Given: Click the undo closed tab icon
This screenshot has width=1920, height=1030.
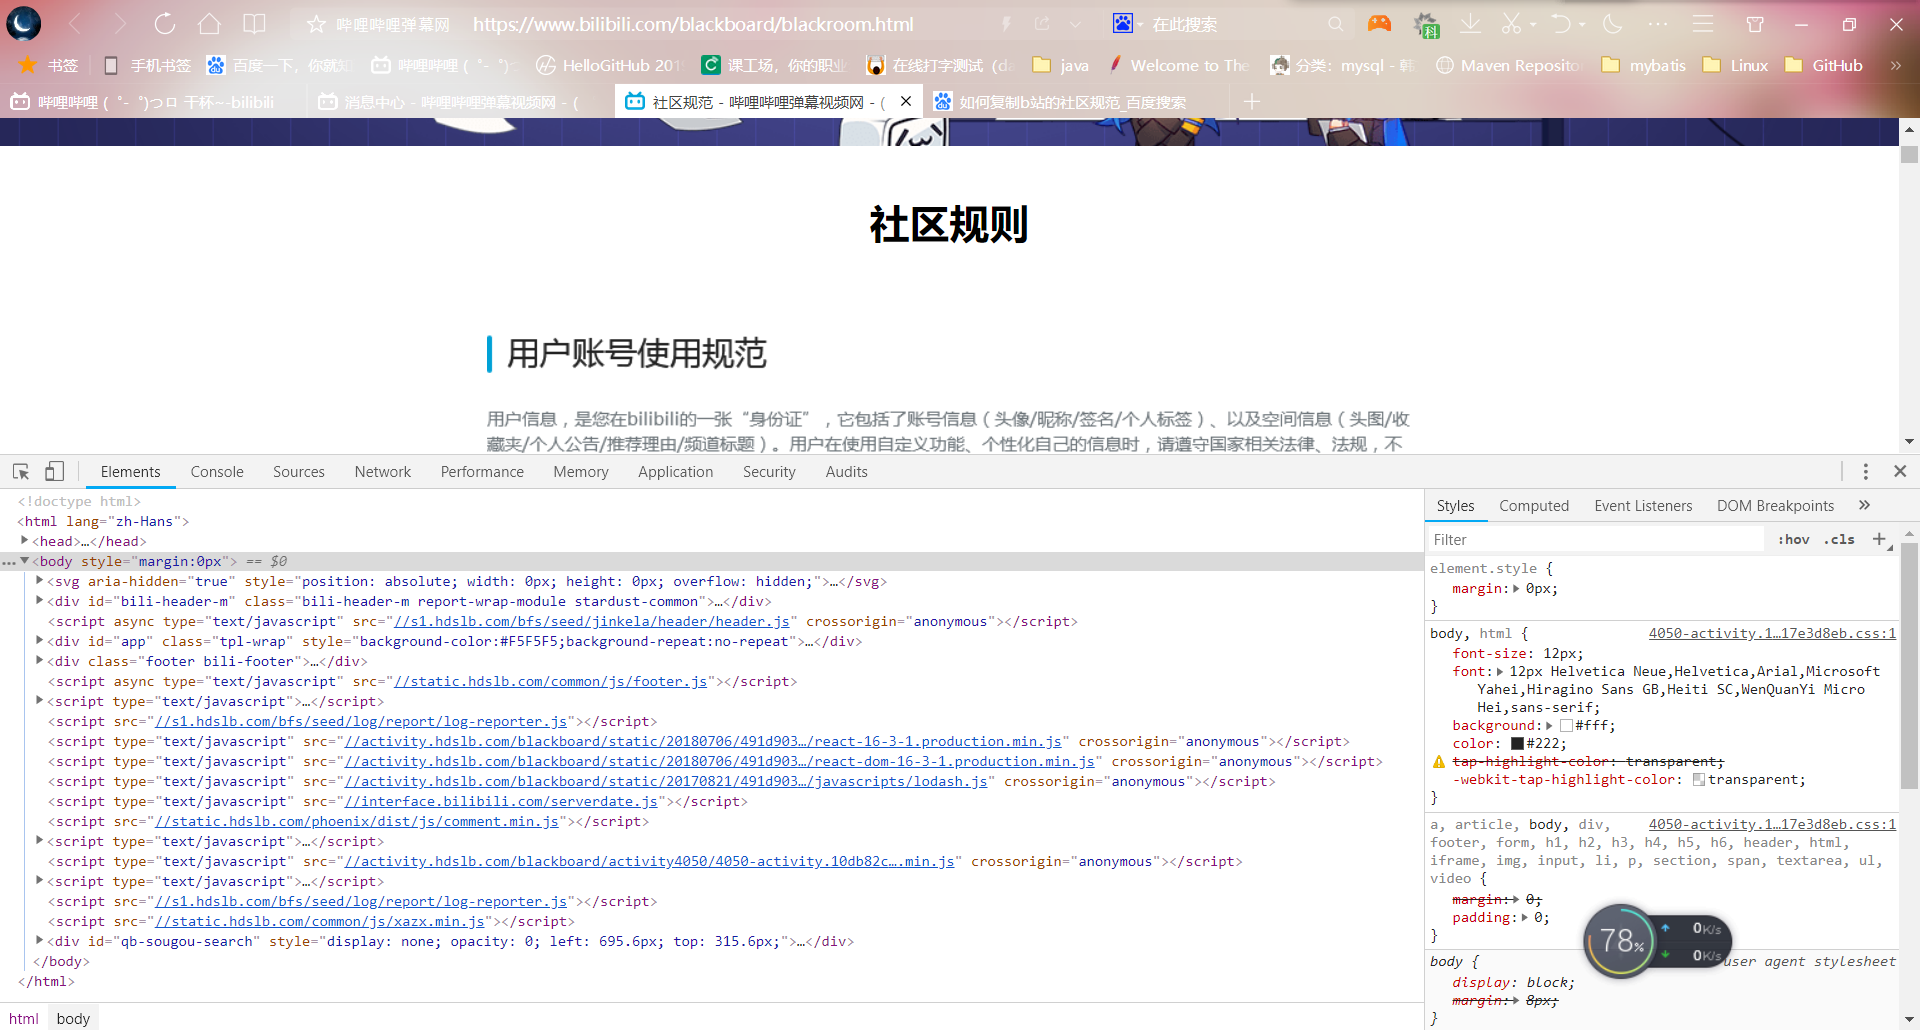Looking at the screenshot, I should pyautogui.click(x=1562, y=23).
